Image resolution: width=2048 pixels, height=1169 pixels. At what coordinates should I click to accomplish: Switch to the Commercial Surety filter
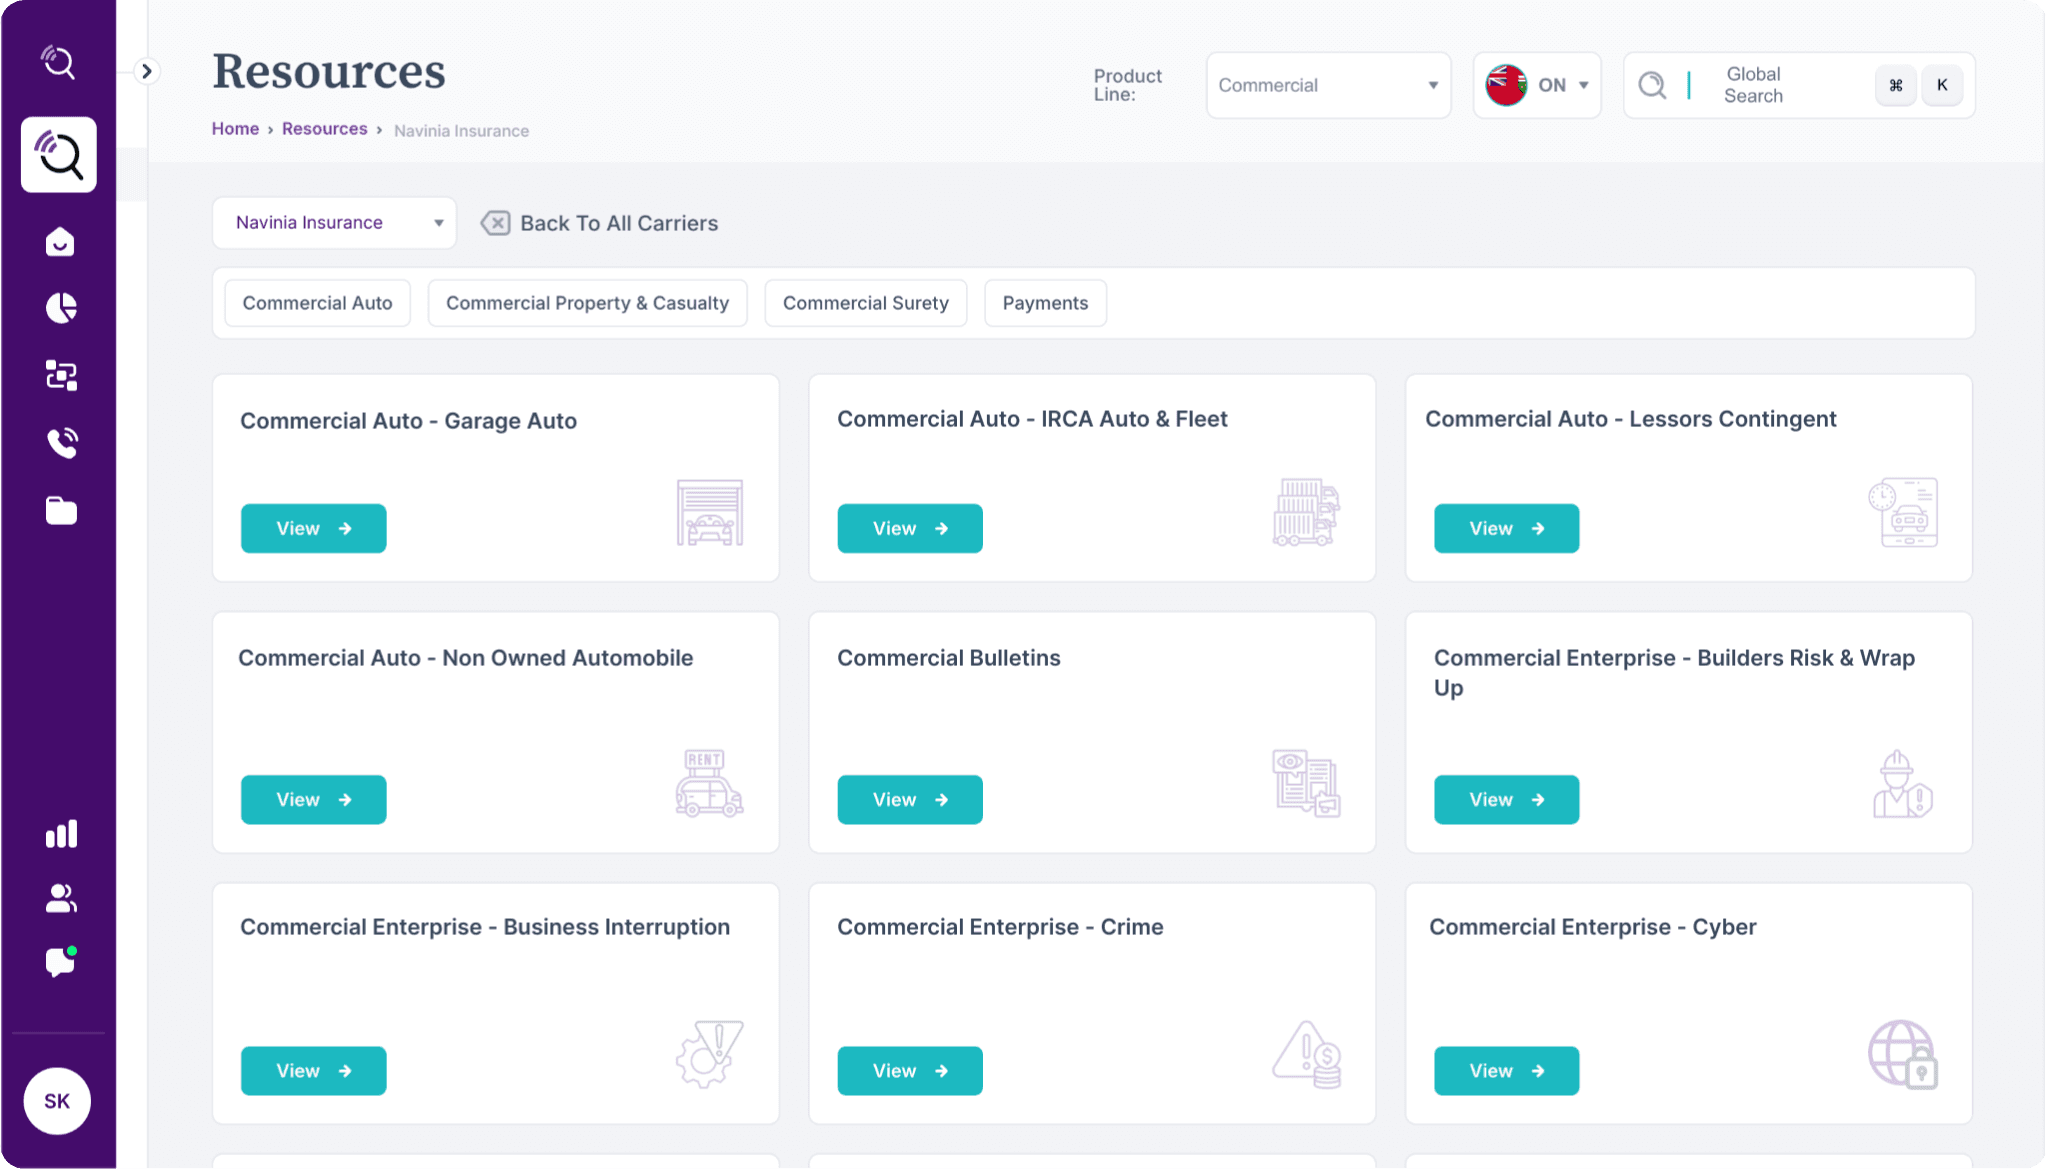pos(865,303)
